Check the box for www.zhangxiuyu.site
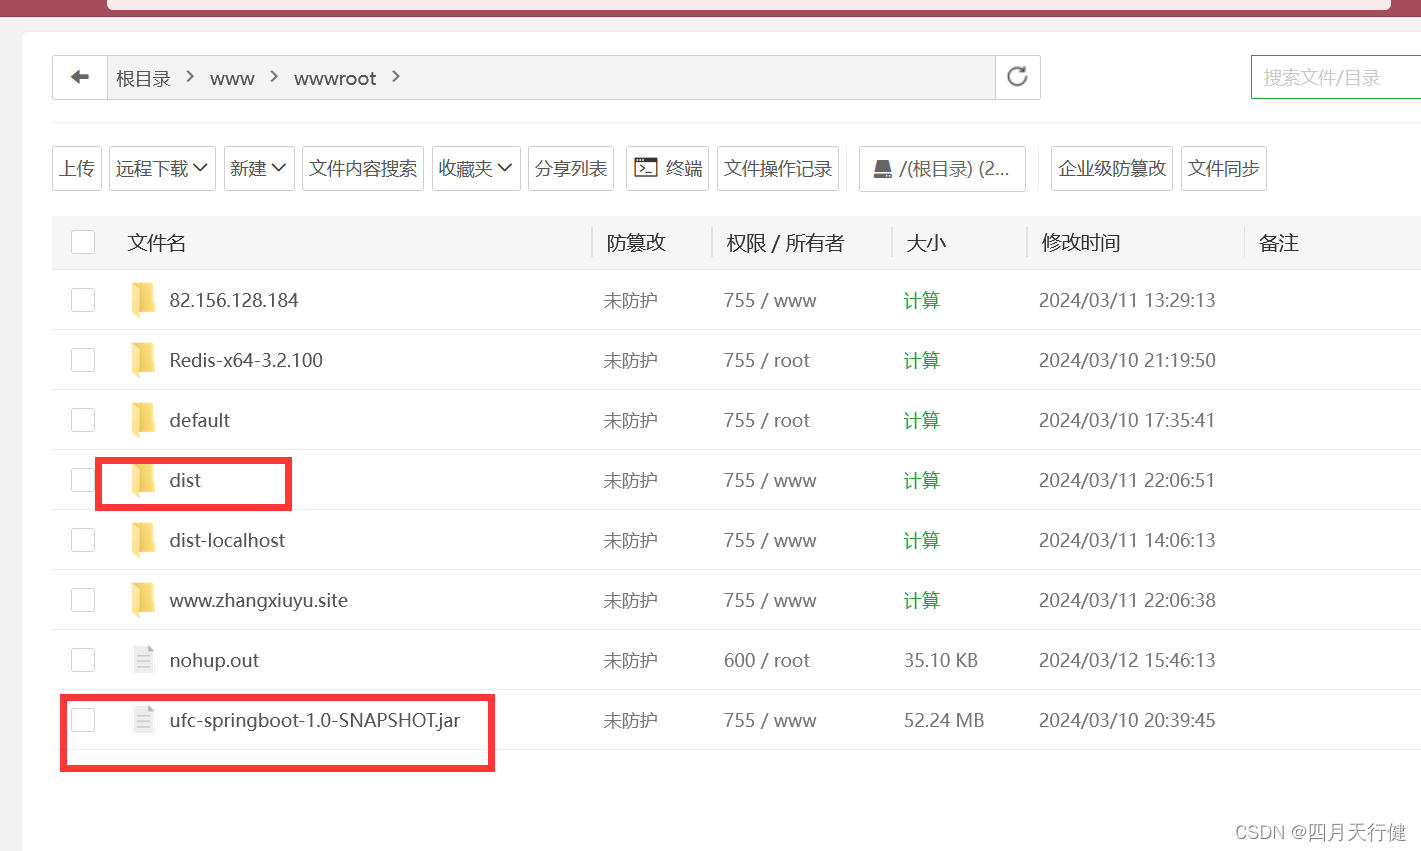Image resolution: width=1421 pixels, height=851 pixels. (x=83, y=600)
